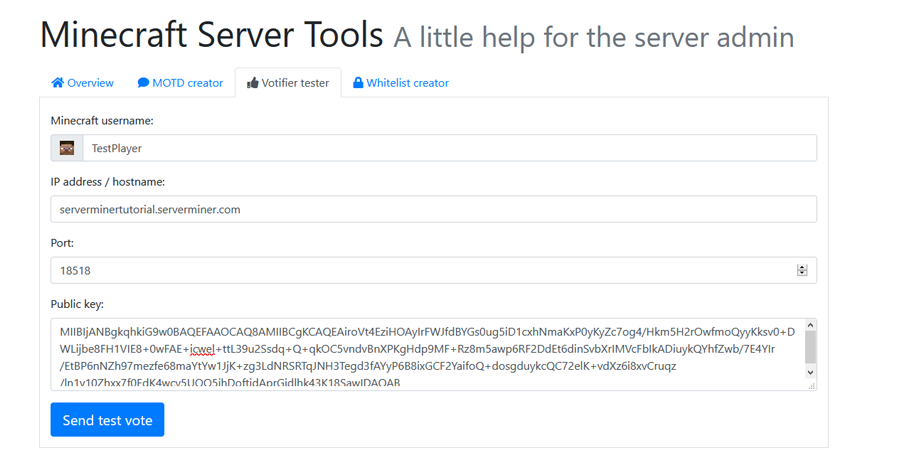Screen dimensions: 900x450
Task: Click the public key scrollbar down arrow
Action: pyautogui.click(x=810, y=373)
